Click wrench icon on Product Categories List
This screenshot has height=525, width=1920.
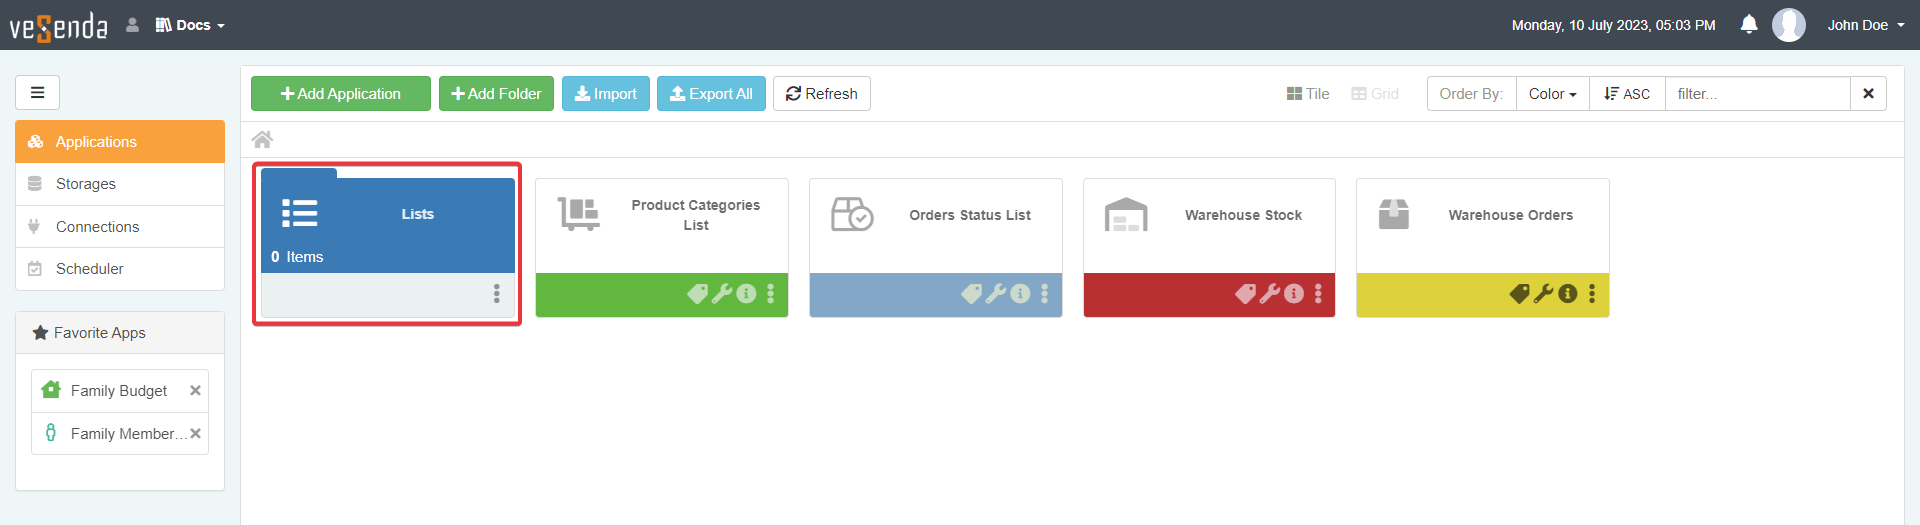pyautogui.click(x=722, y=294)
